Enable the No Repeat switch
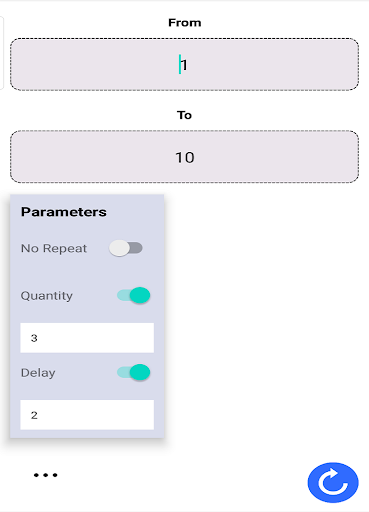The height and width of the screenshot is (512, 369). (x=126, y=248)
